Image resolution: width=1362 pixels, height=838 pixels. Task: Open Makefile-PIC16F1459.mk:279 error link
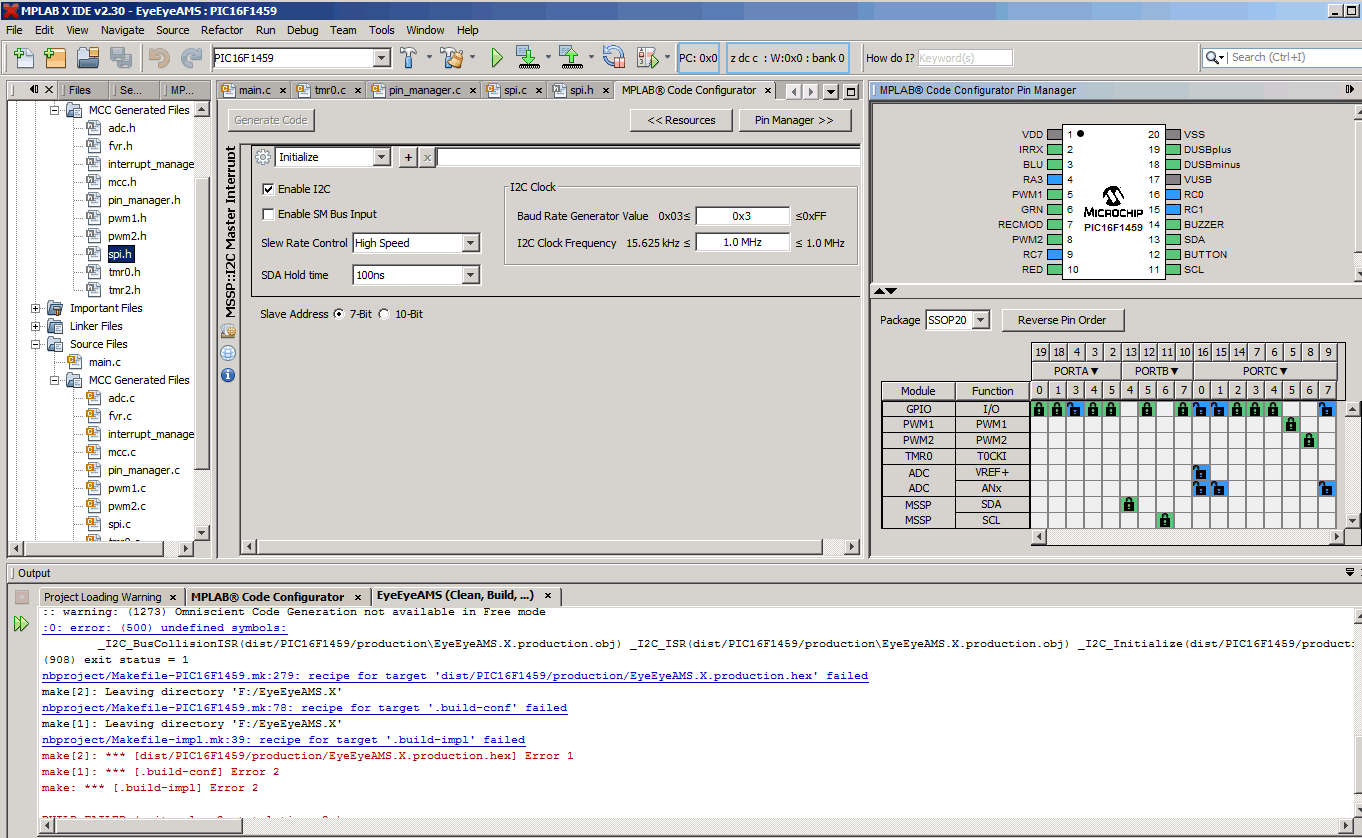tap(455, 676)
